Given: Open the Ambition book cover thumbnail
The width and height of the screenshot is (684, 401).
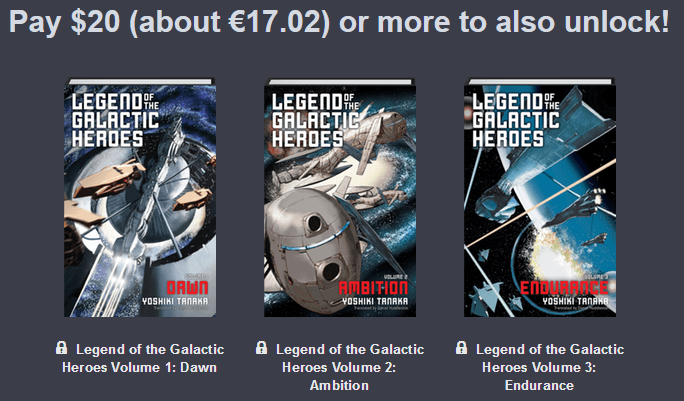Looking at the screenshot, I should [x=340, y=198].
